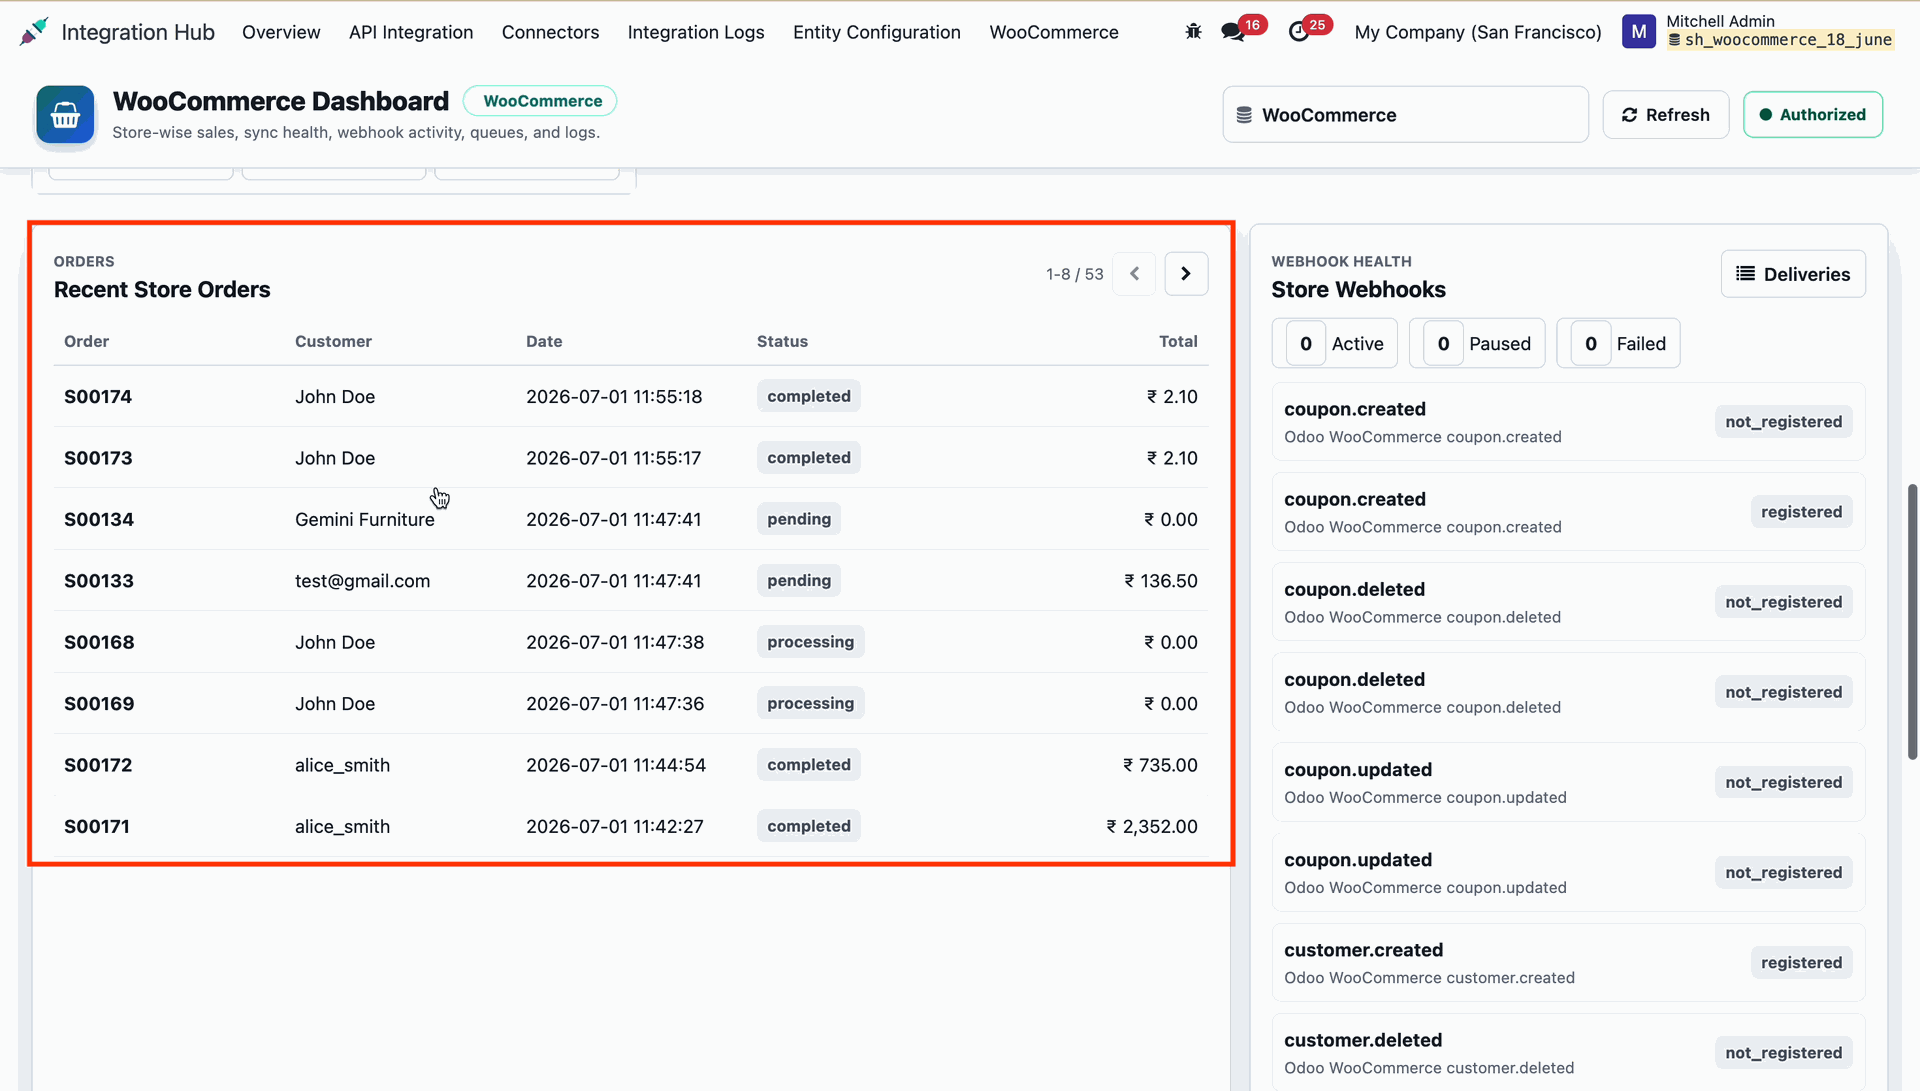The height and width of the screenshot is (1091, 1920).
Task: Click the ₹ 136.50 total
Action: [1160, 581]
